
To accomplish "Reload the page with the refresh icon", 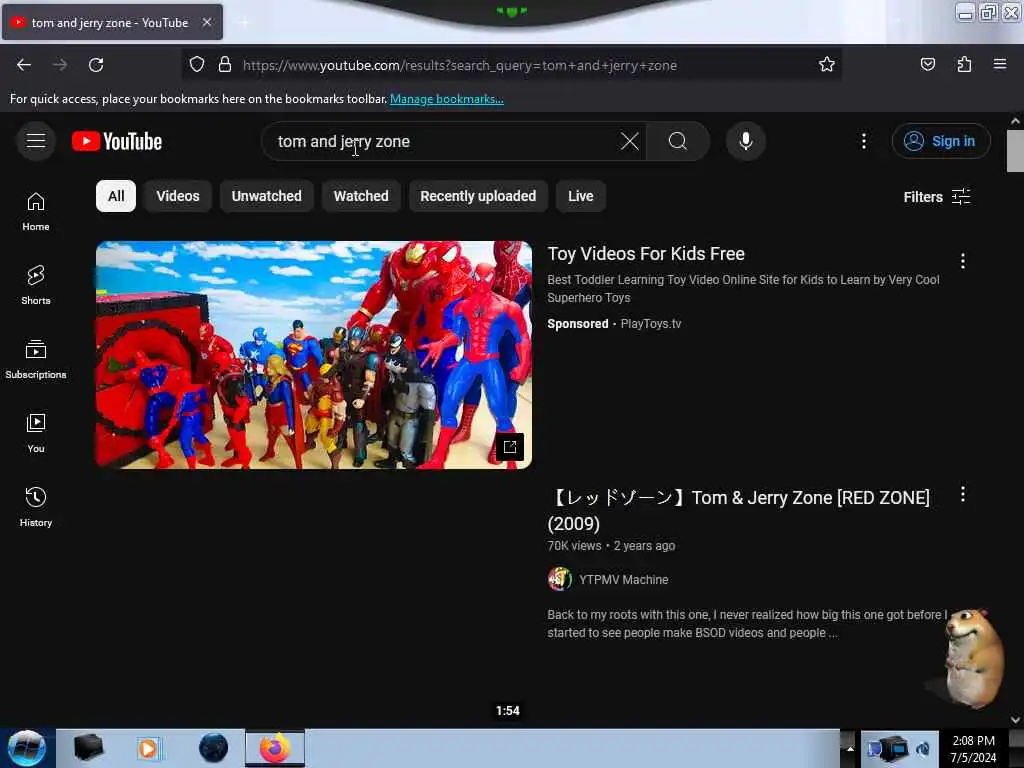I will 96,65.
